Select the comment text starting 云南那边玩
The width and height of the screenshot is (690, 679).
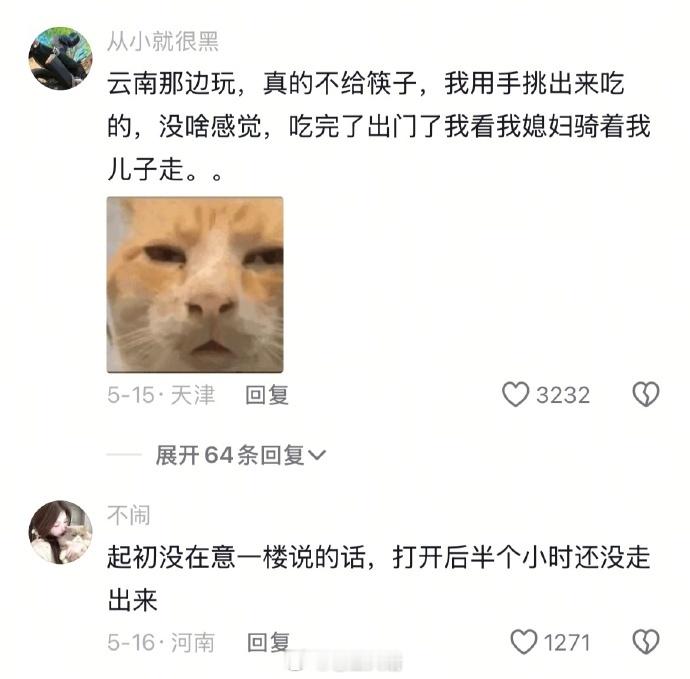coord(379,126)
